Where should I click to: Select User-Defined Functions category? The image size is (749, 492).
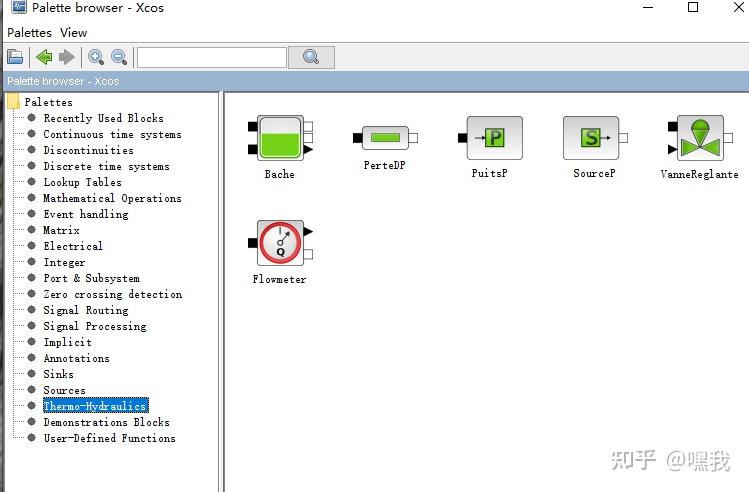point(109,438)
